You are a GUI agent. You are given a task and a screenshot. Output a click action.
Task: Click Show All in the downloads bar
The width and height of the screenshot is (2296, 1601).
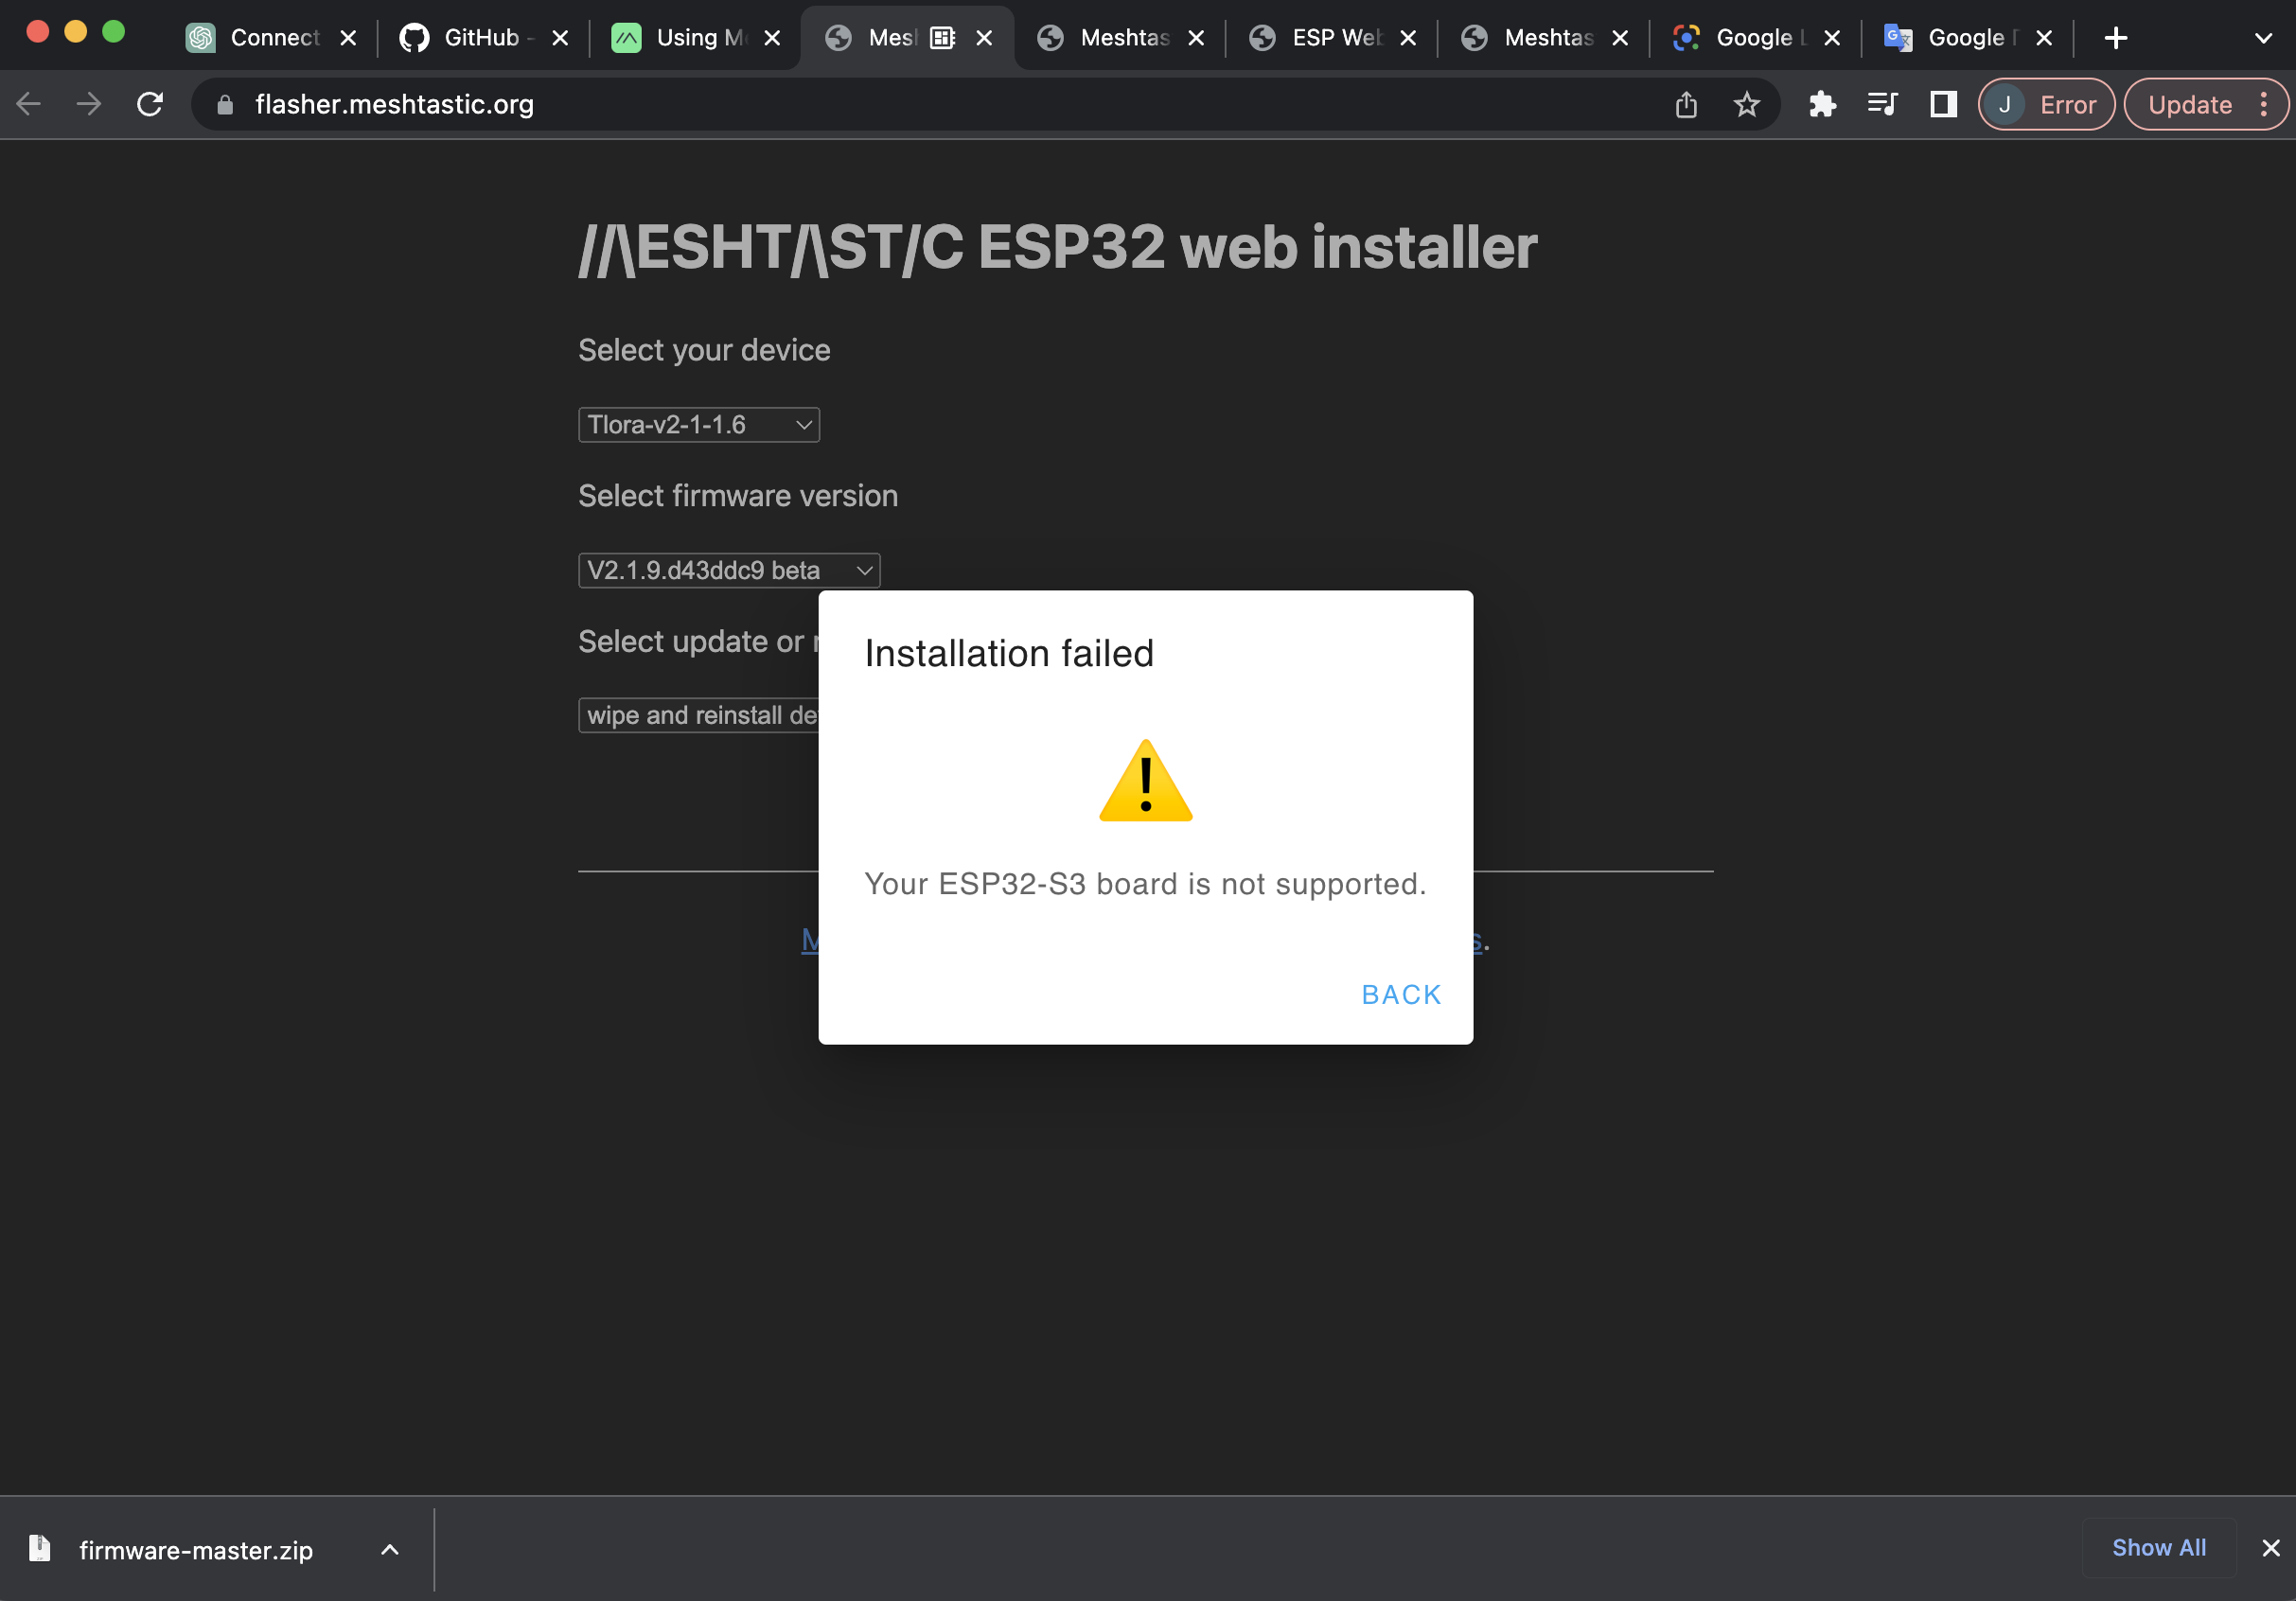coord(2159,1548)
